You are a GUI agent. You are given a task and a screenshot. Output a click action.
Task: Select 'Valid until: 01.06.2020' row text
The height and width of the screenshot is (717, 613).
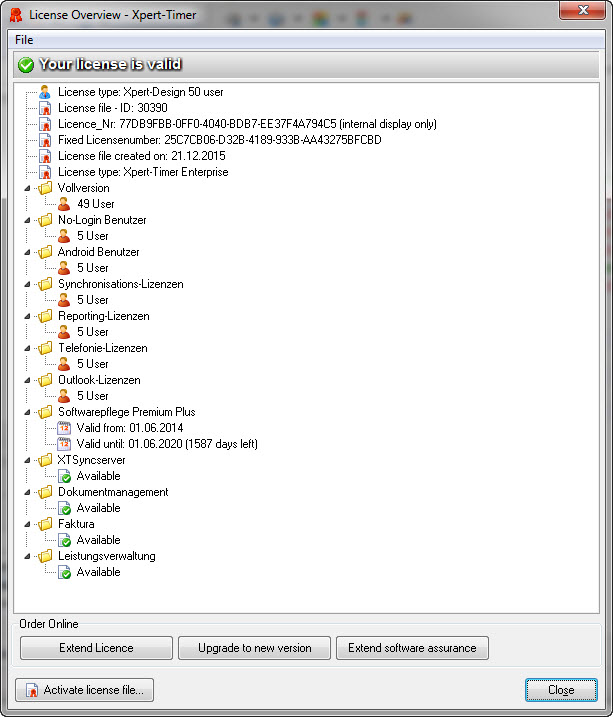(167, 444)
